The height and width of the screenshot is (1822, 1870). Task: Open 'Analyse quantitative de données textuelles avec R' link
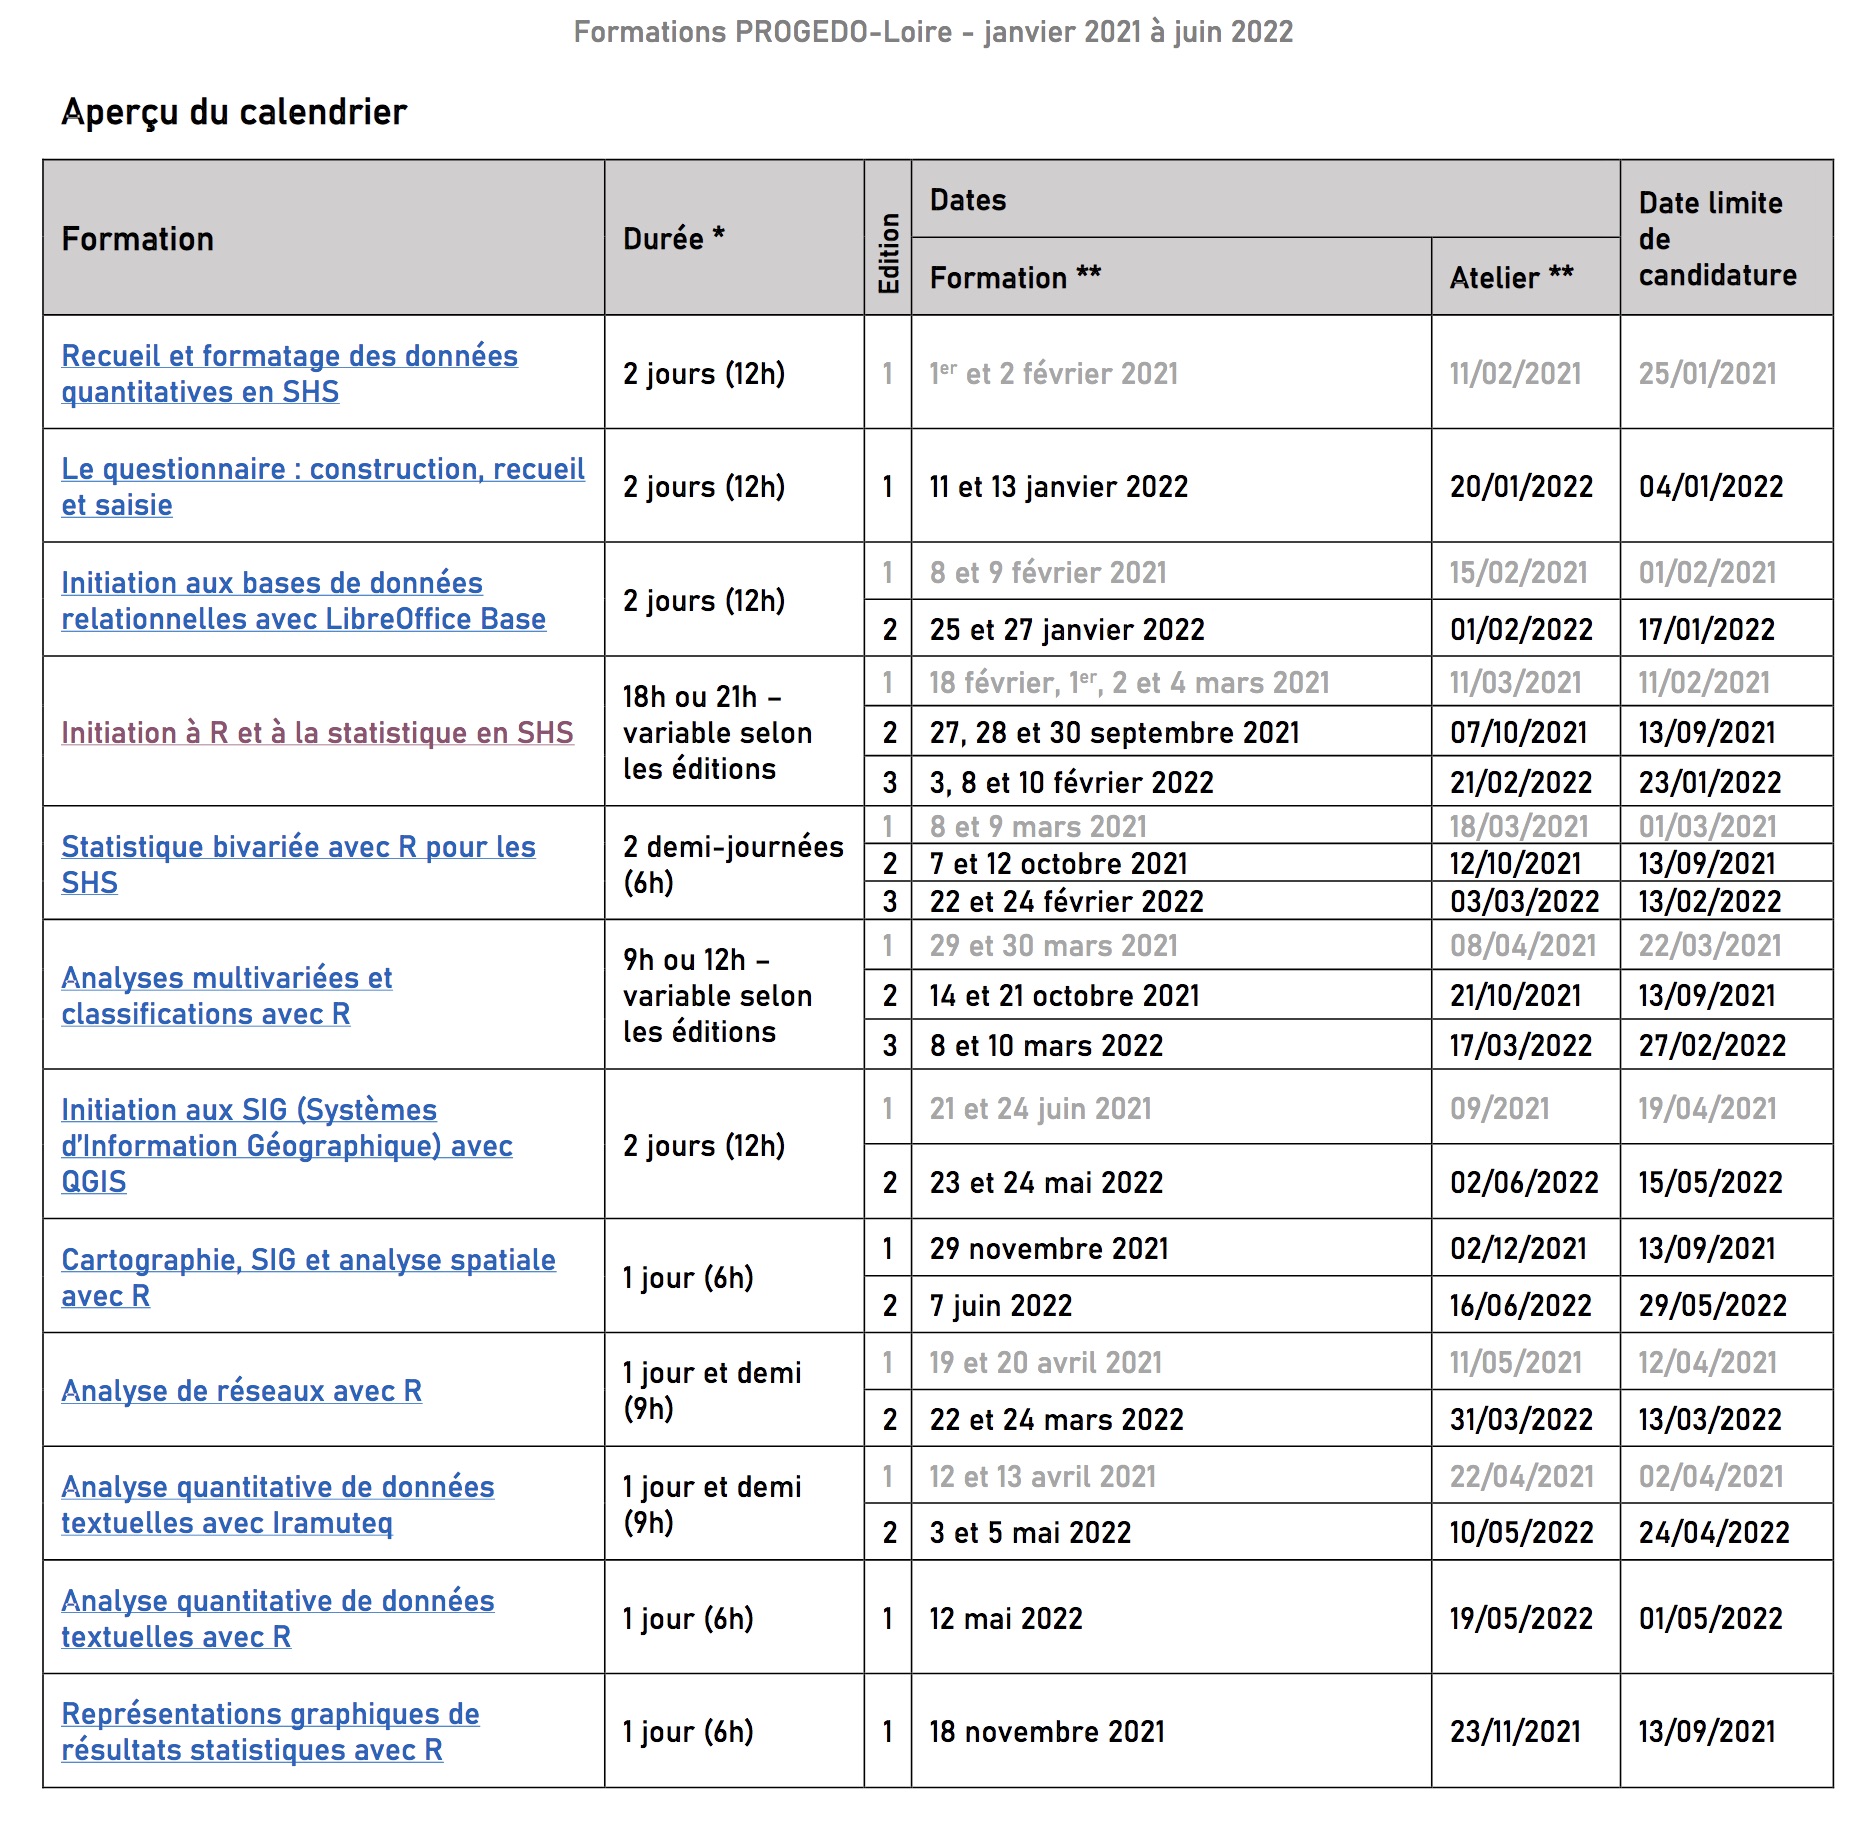(278, 1618)
